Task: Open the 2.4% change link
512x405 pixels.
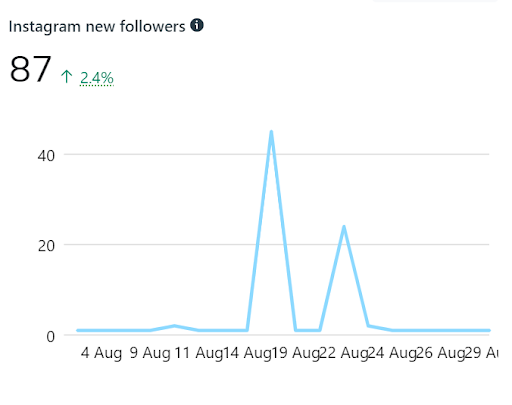Action: [97, 78]
